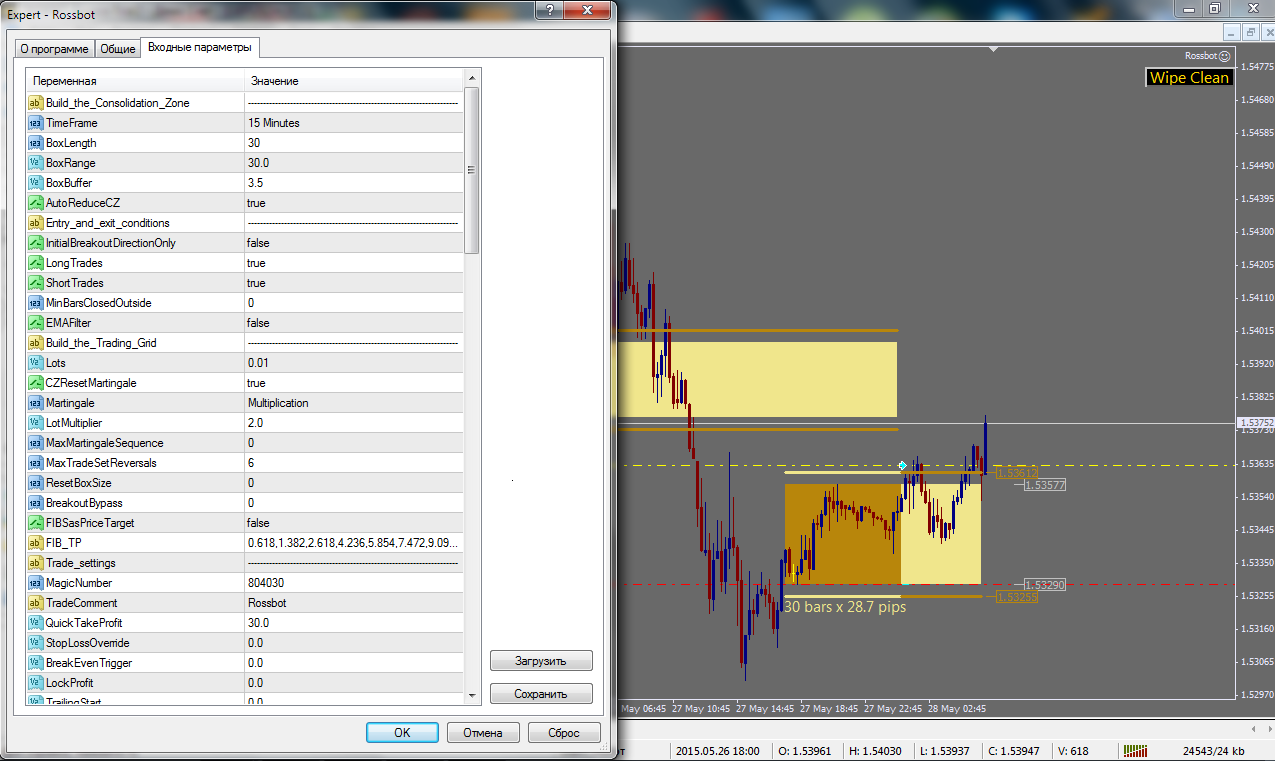Click the help question mark in dialog title

(549, 8)
